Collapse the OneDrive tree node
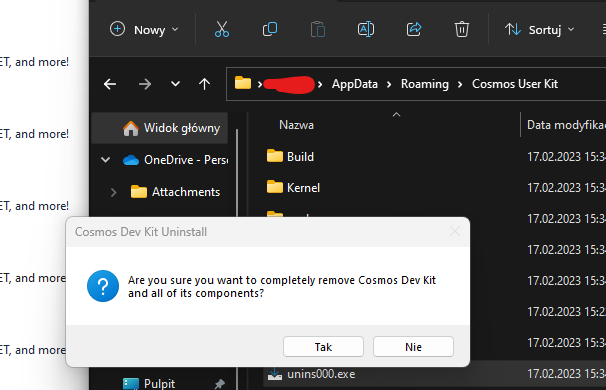This screenshot has width=606, height=390. point(106,160)
